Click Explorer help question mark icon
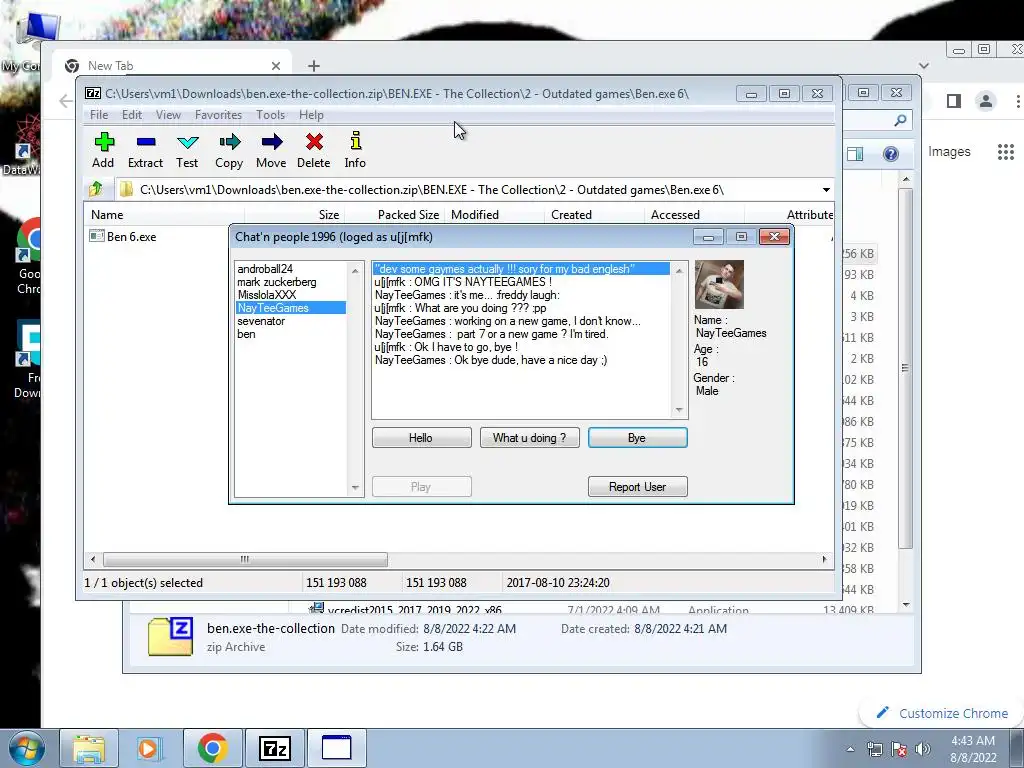The height and width of the screenshot is (768, 1024). click(890, 153)
